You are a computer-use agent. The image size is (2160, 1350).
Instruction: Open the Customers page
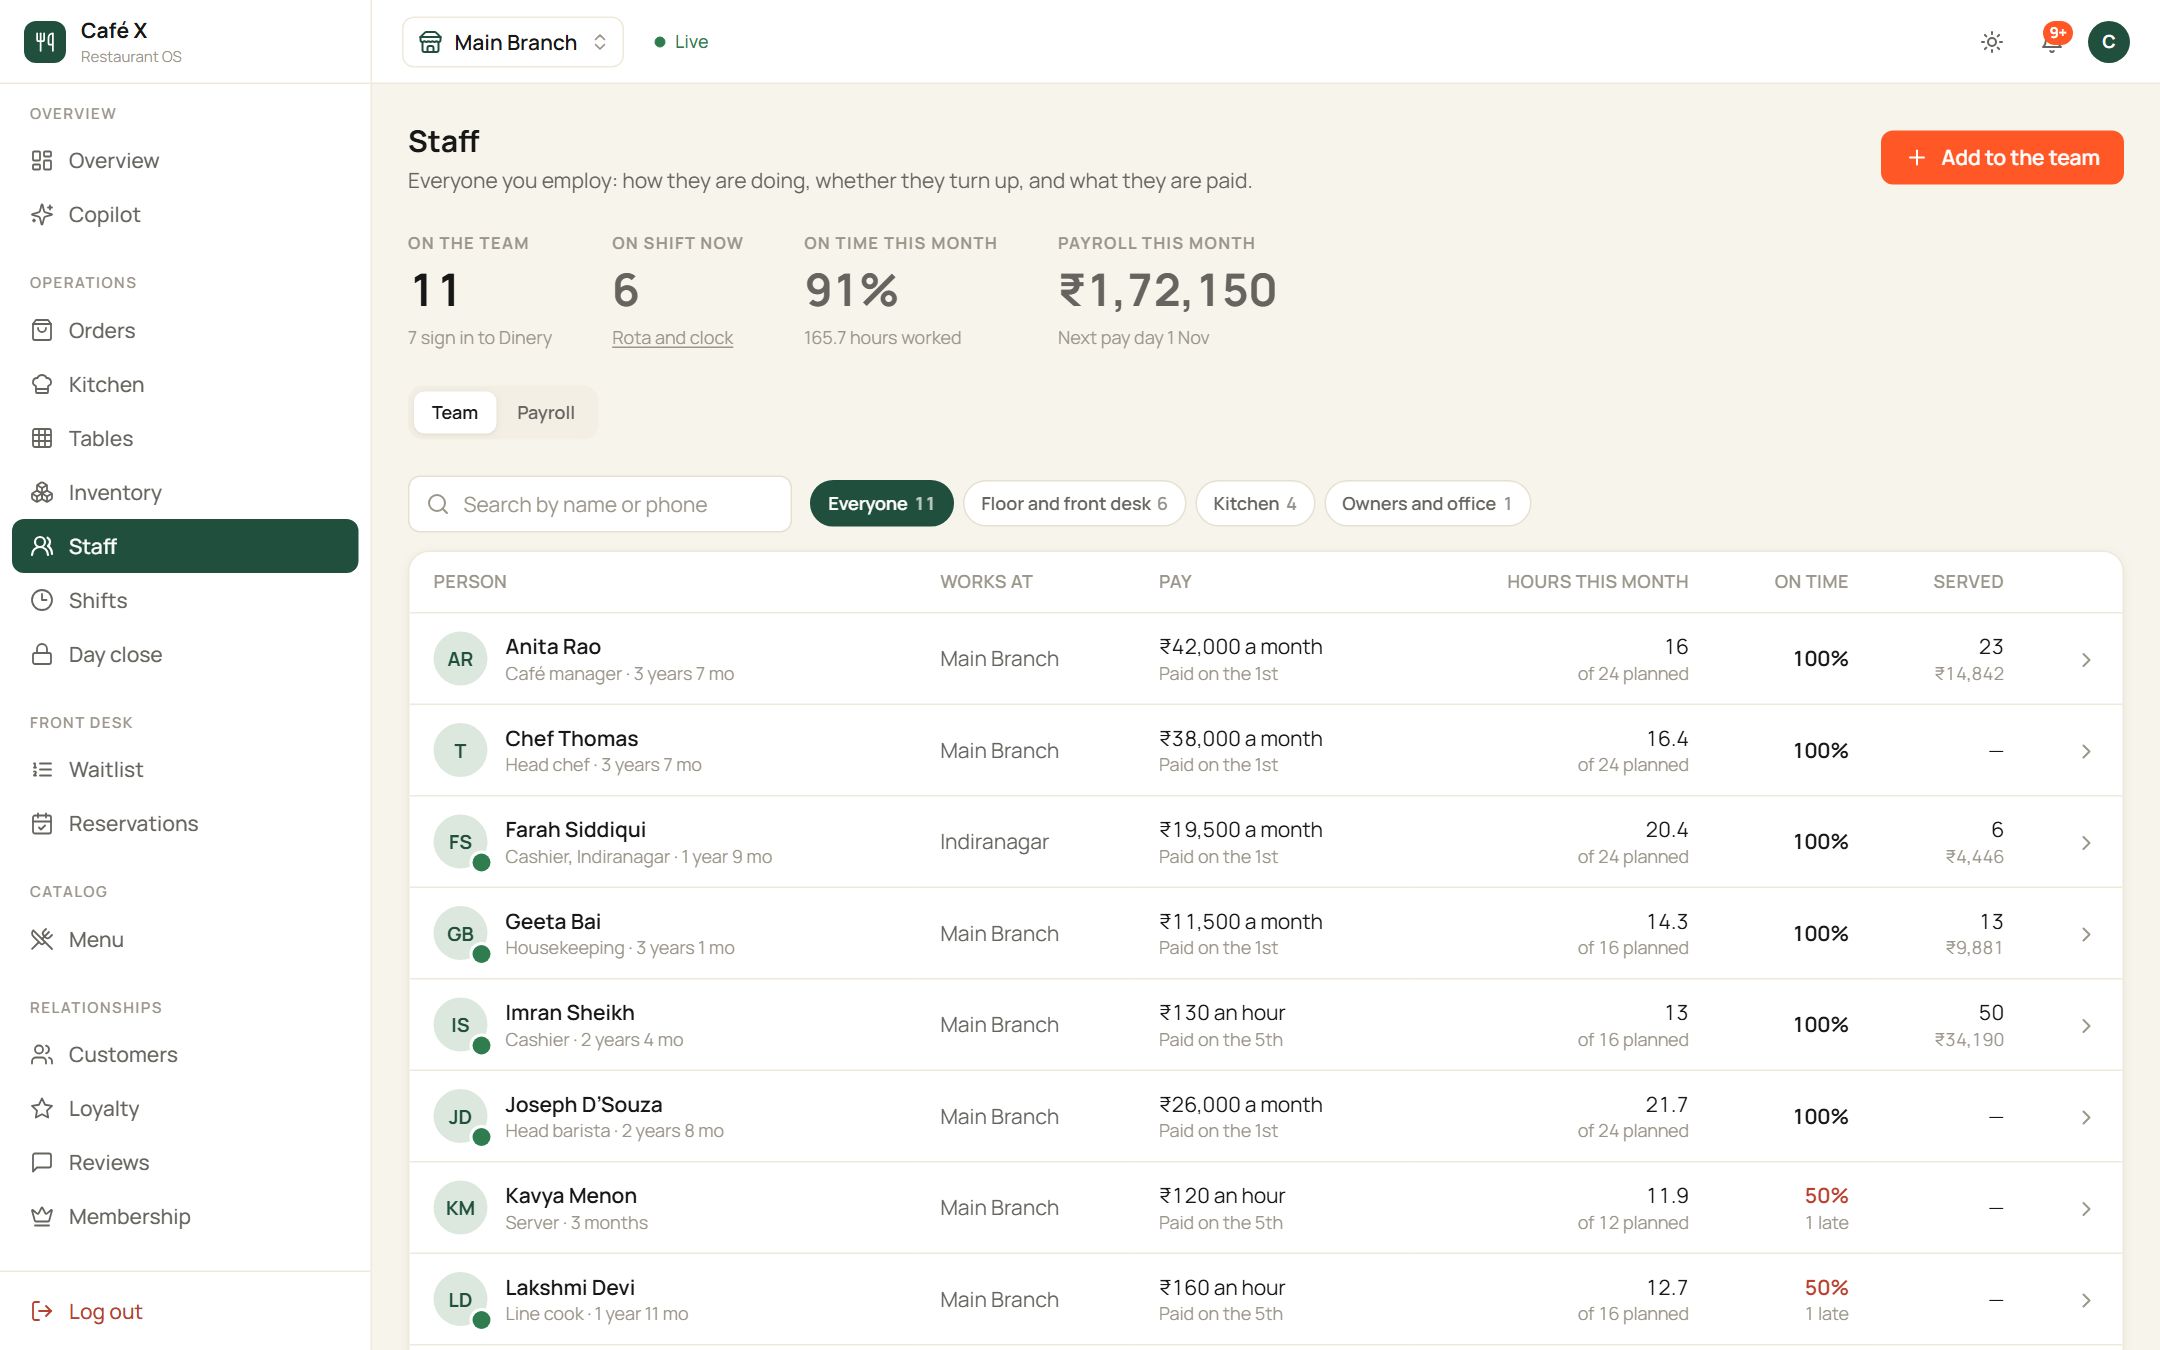coord(185,1055)
